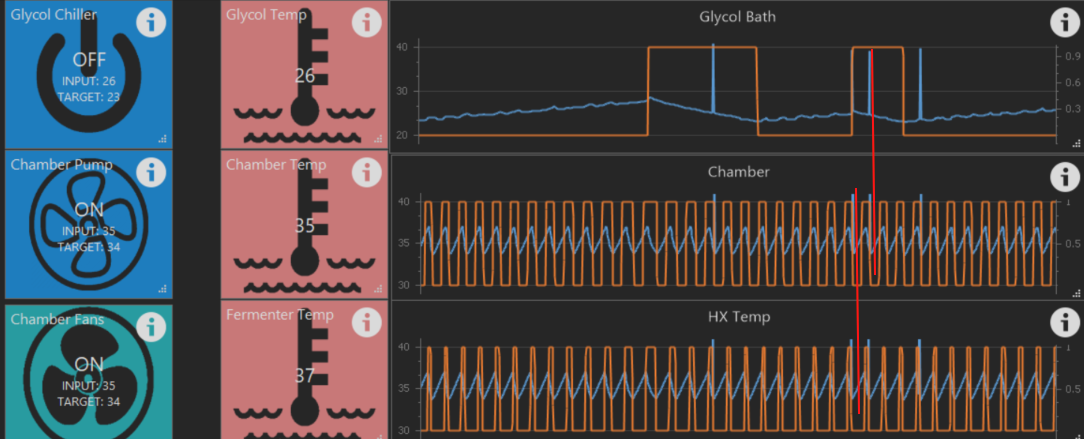Open info for Glycol Chiller tile
Viewport: 1084px width, 439px height.
tap(151, 22)
